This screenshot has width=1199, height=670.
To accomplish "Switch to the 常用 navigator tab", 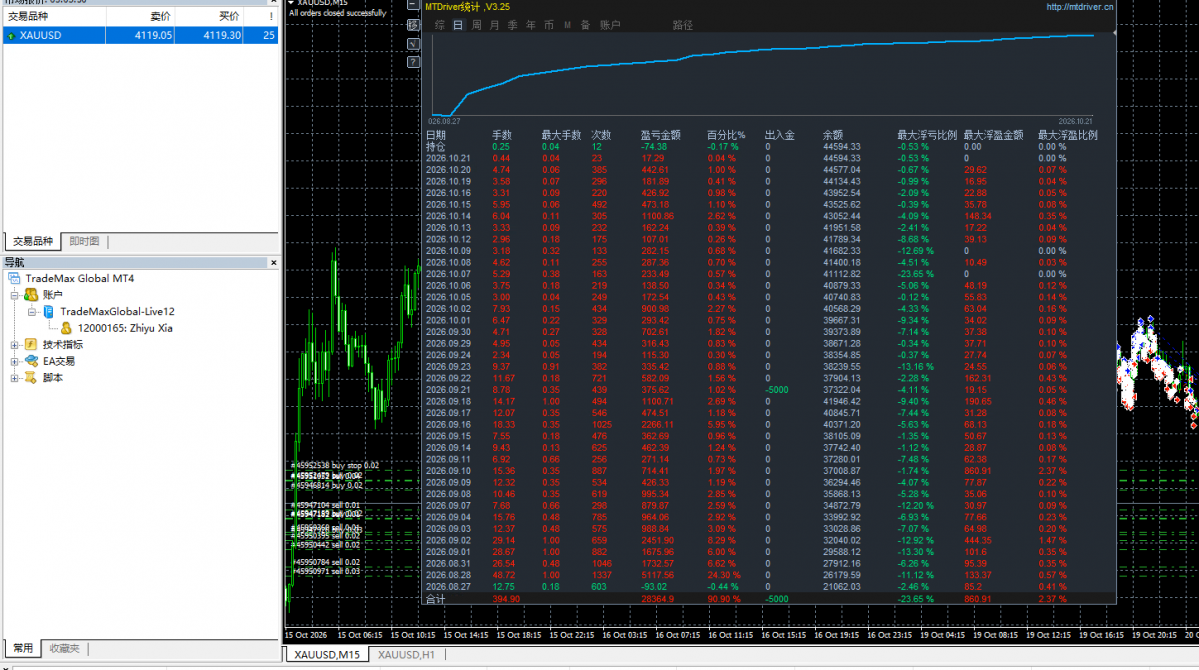I will [x=23, y=648].
